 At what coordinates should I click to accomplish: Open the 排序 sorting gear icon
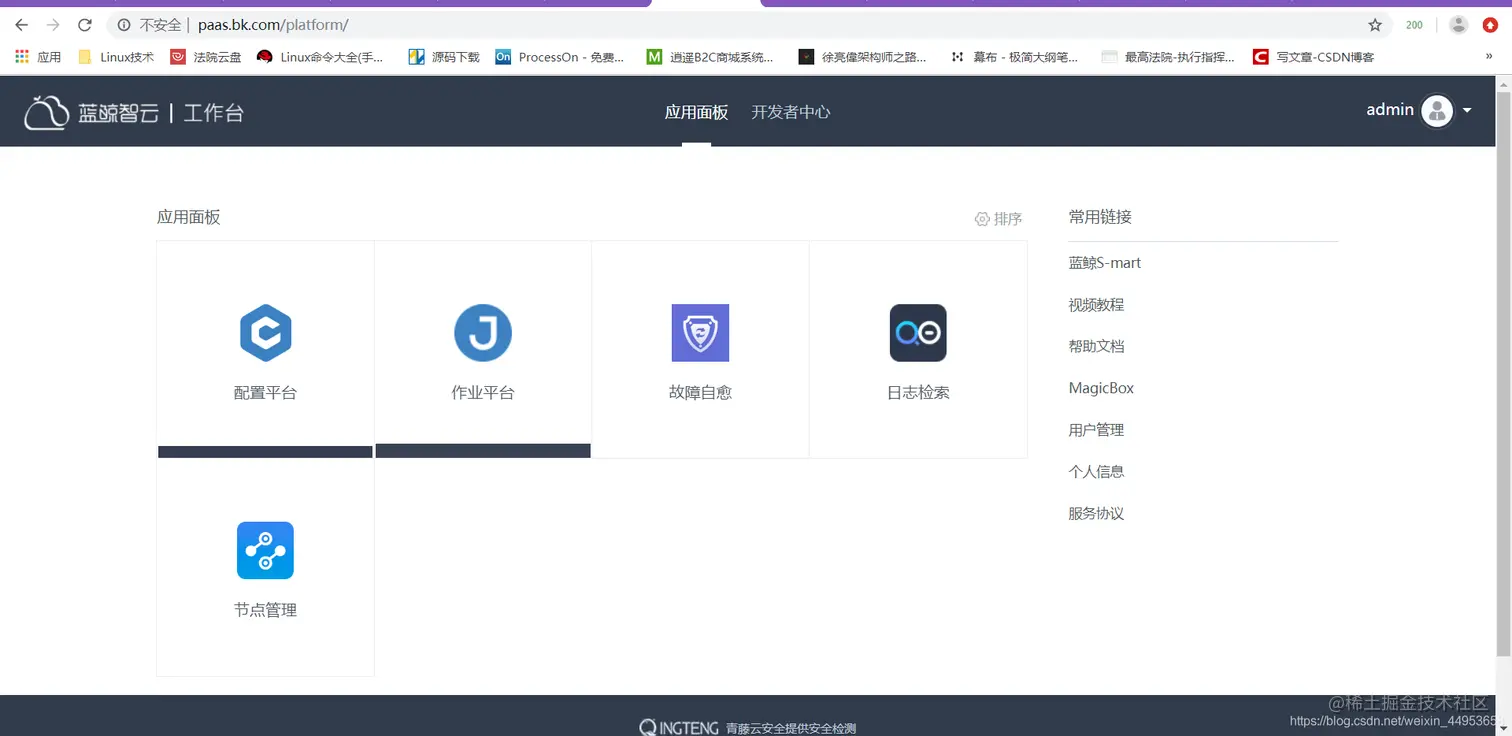pyautogui.click(x=983, y=218)
